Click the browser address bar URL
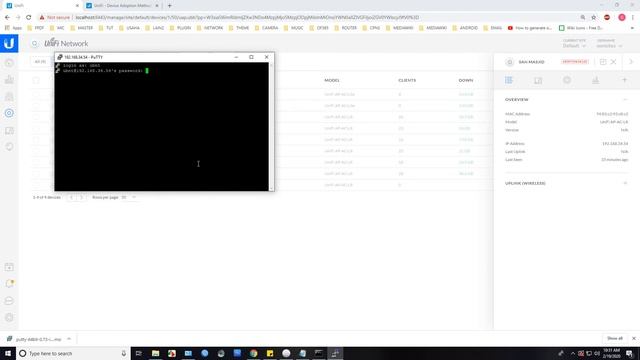 click(247, 18)
